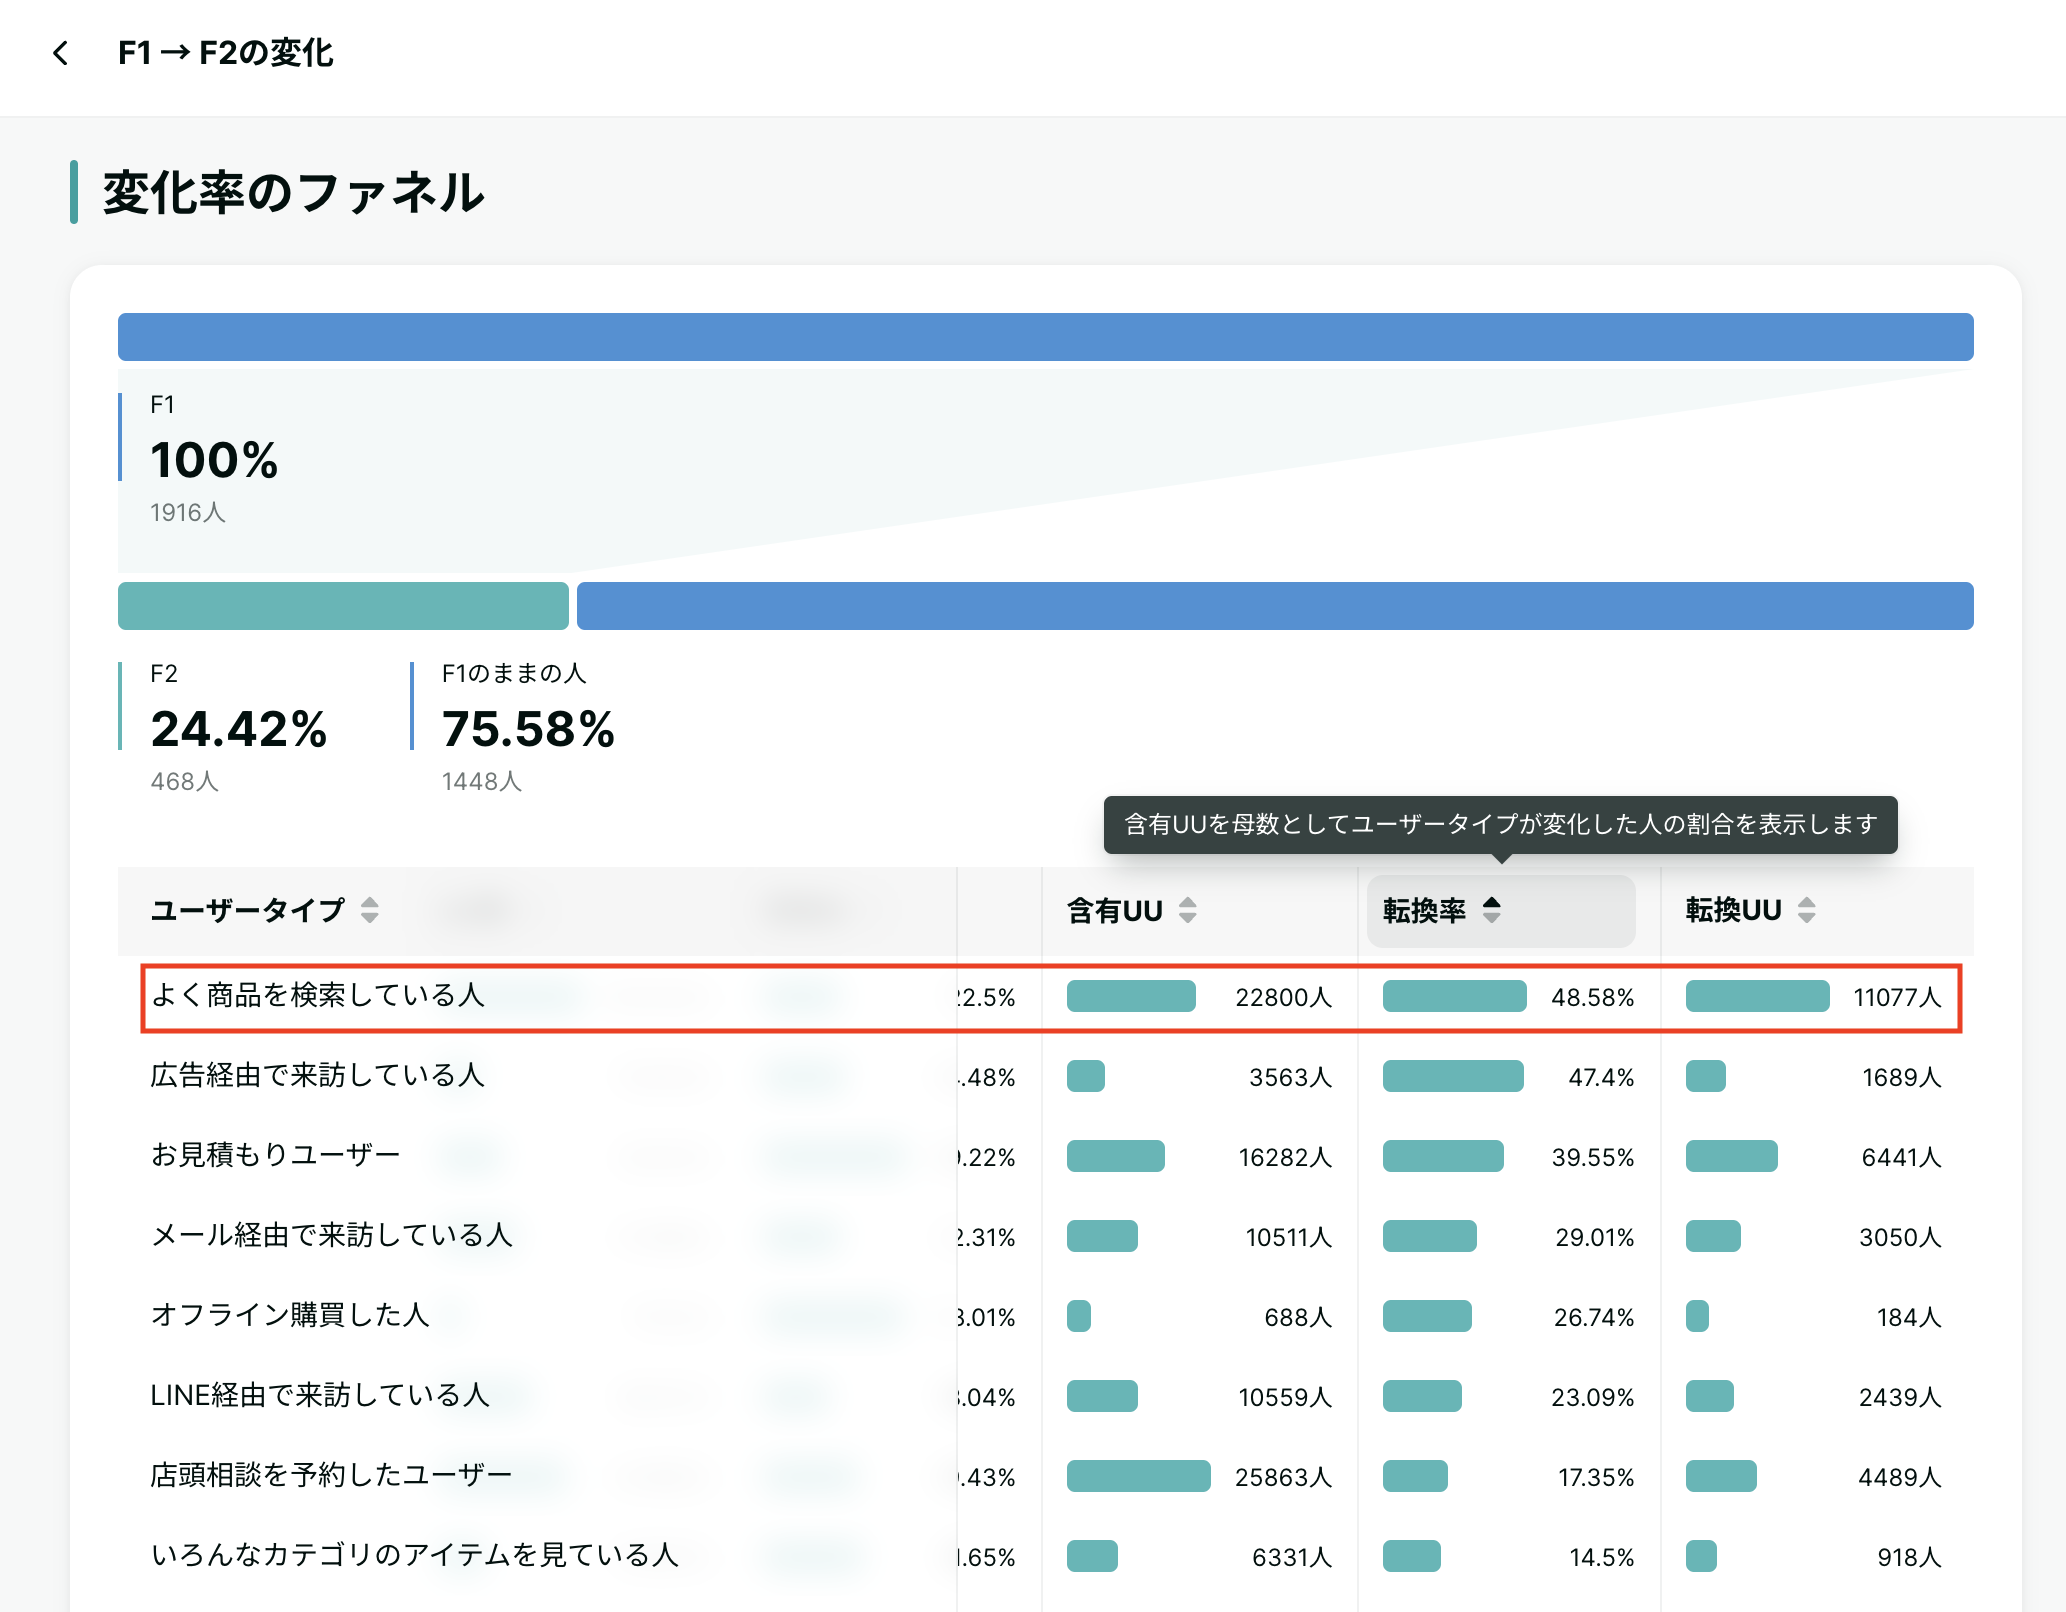Click the 6331人 含有UU value

(x=1292, y=1557)
